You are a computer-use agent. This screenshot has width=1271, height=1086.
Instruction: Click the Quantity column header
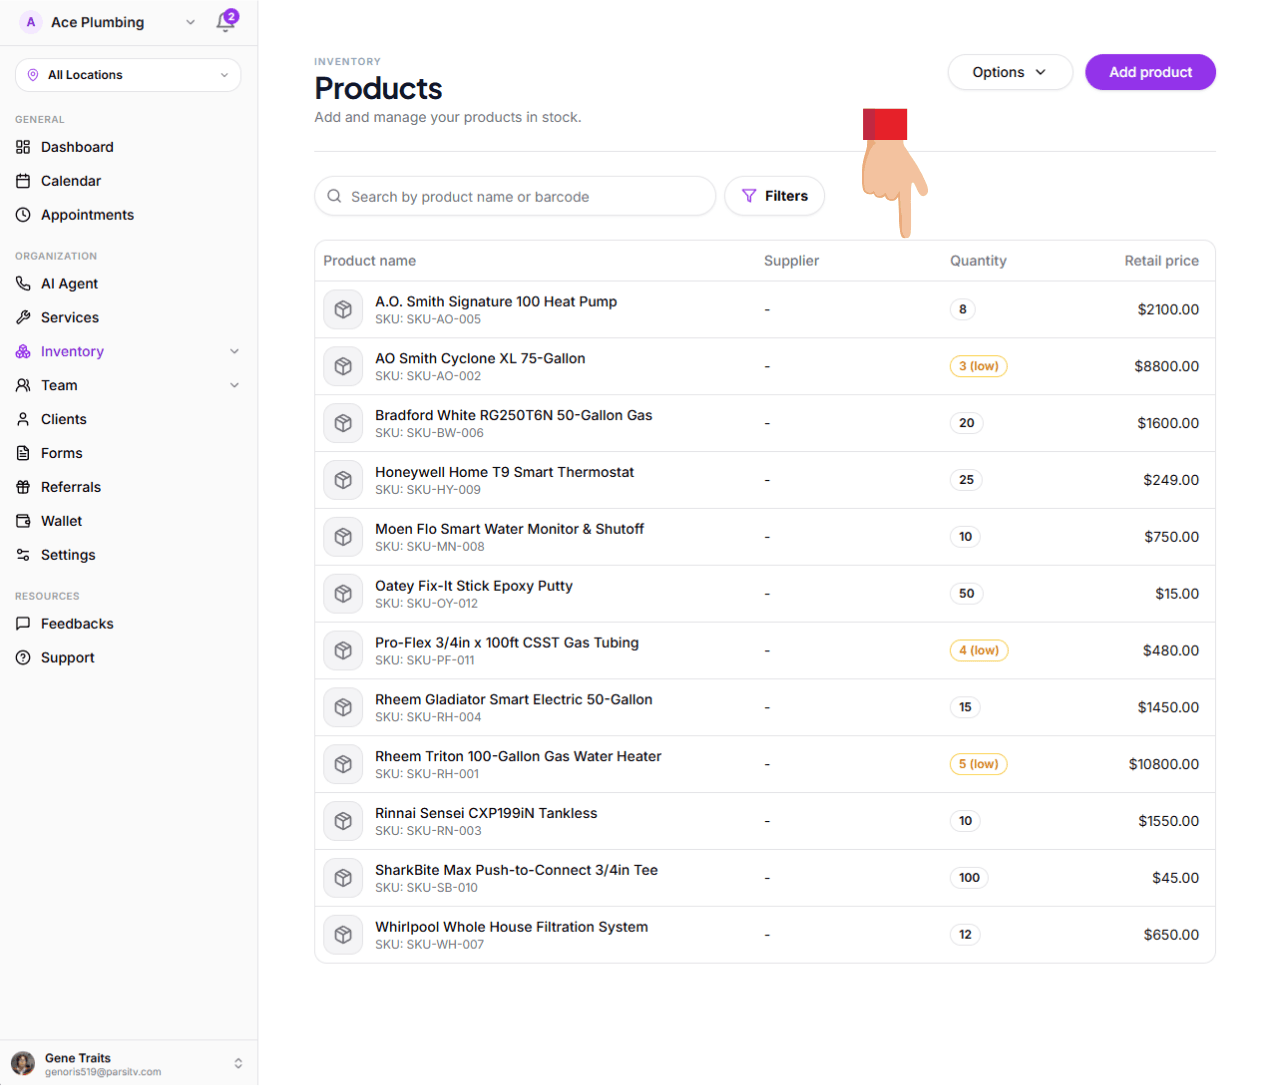(x=978, y=261)
